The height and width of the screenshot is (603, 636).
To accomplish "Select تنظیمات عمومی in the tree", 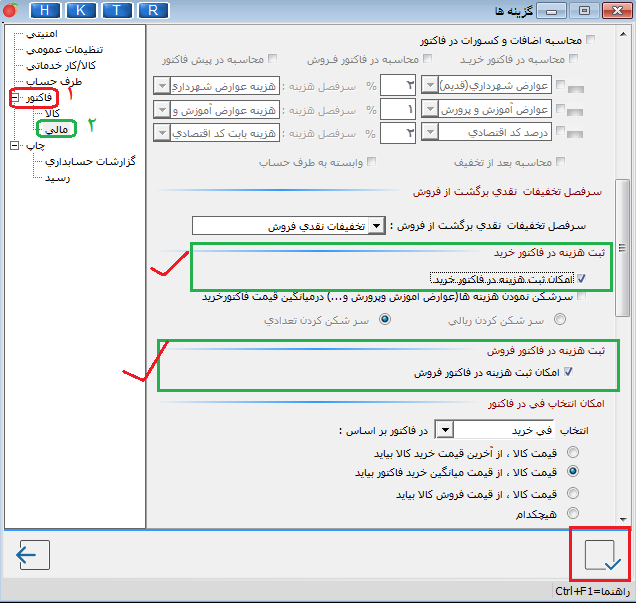I will 64,49.
